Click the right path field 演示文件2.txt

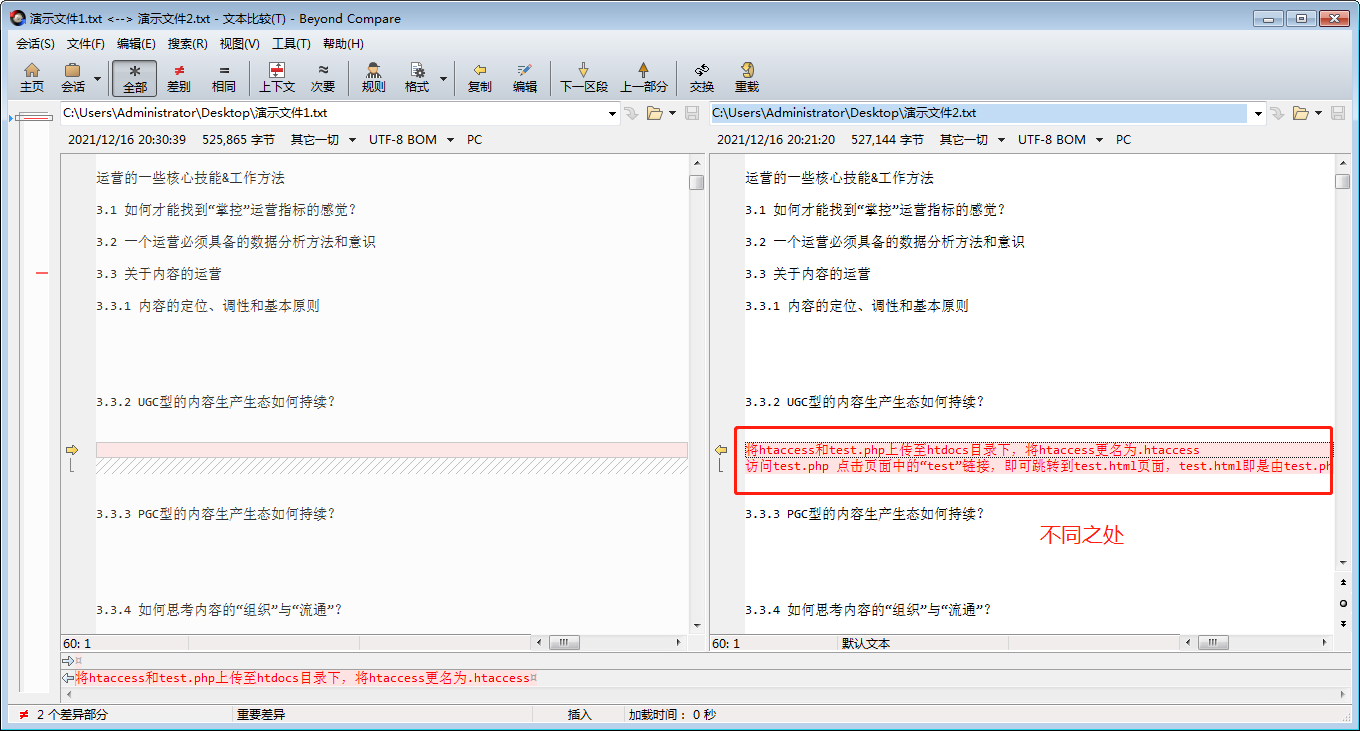click(x=979, y=113)
